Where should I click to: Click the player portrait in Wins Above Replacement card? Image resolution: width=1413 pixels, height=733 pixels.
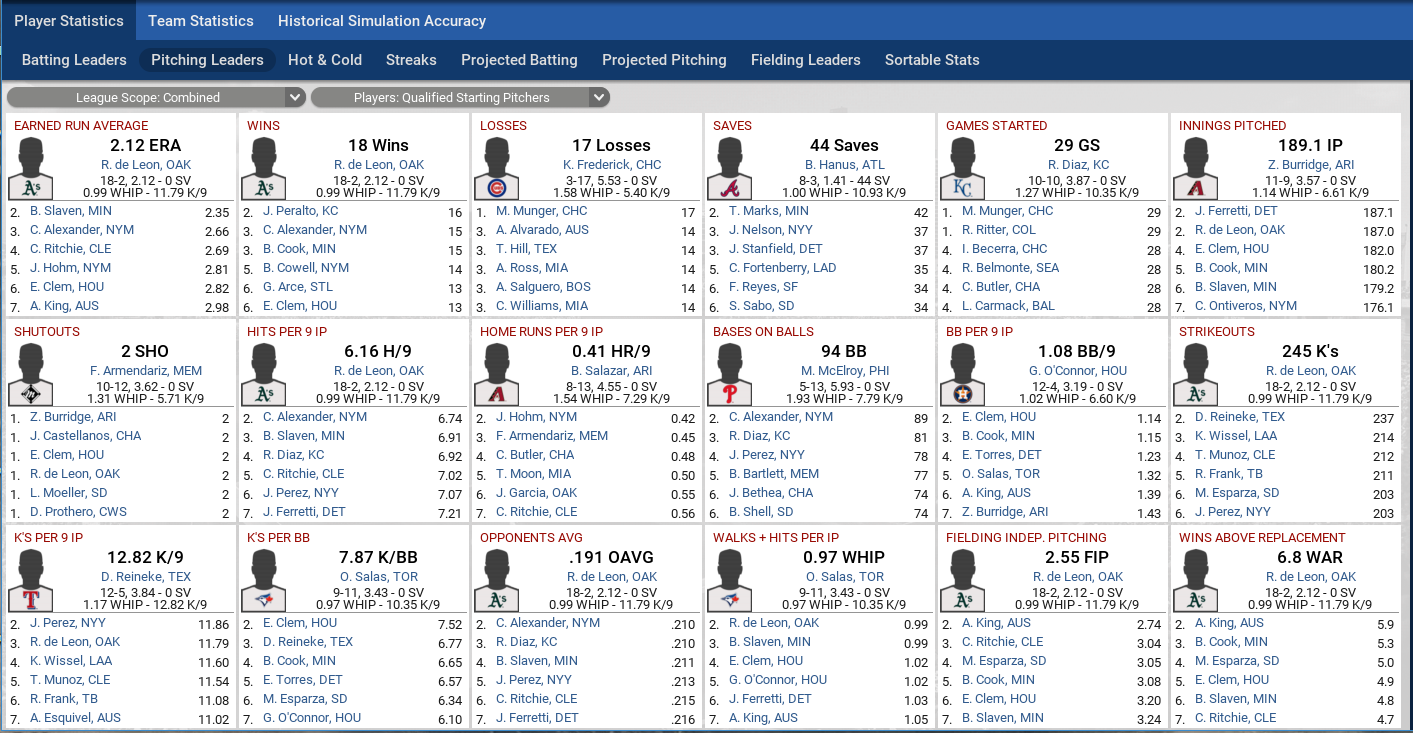click(1195, 580)
